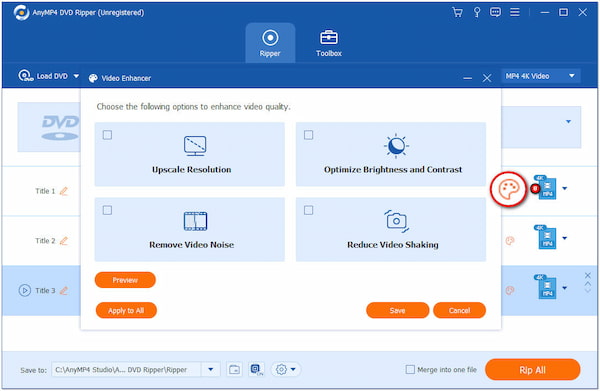Toggle the GPU acceleration icon
Viewport: 600px width, 391px height.
click(256, 370)
